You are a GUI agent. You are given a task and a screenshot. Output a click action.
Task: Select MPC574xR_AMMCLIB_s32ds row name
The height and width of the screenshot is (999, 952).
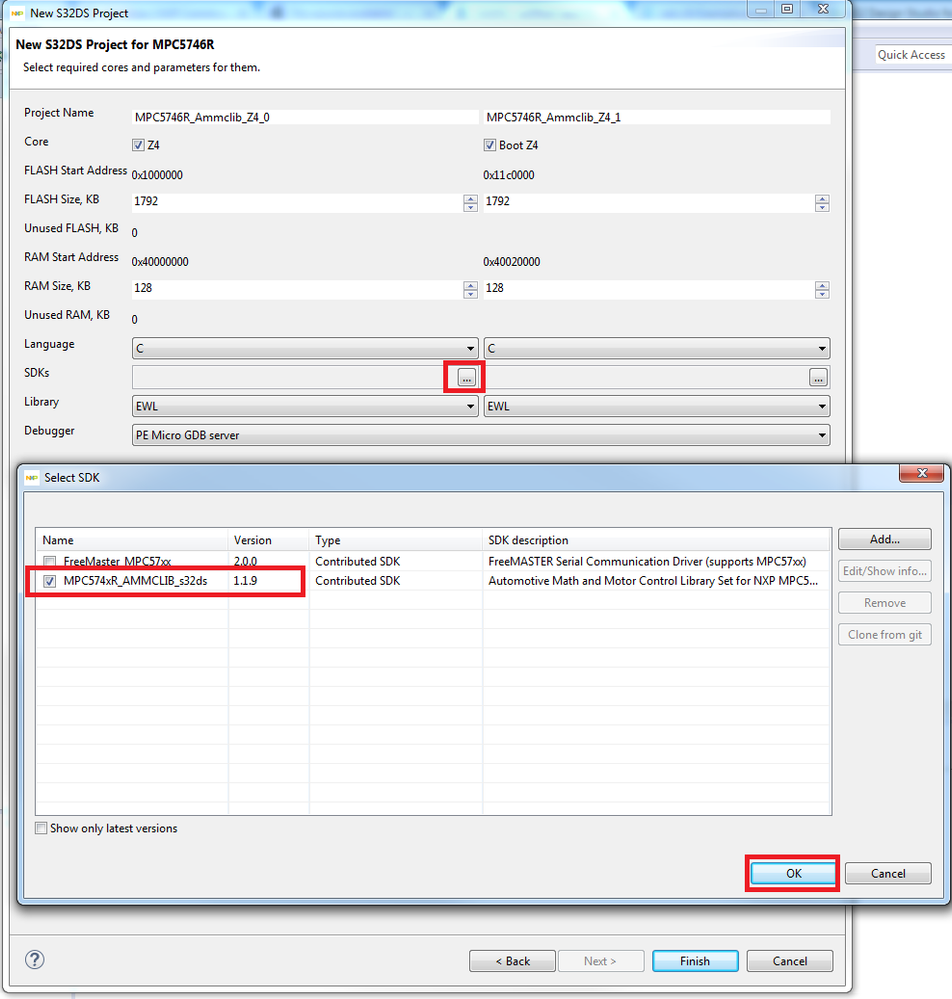[x=135, y=581]
